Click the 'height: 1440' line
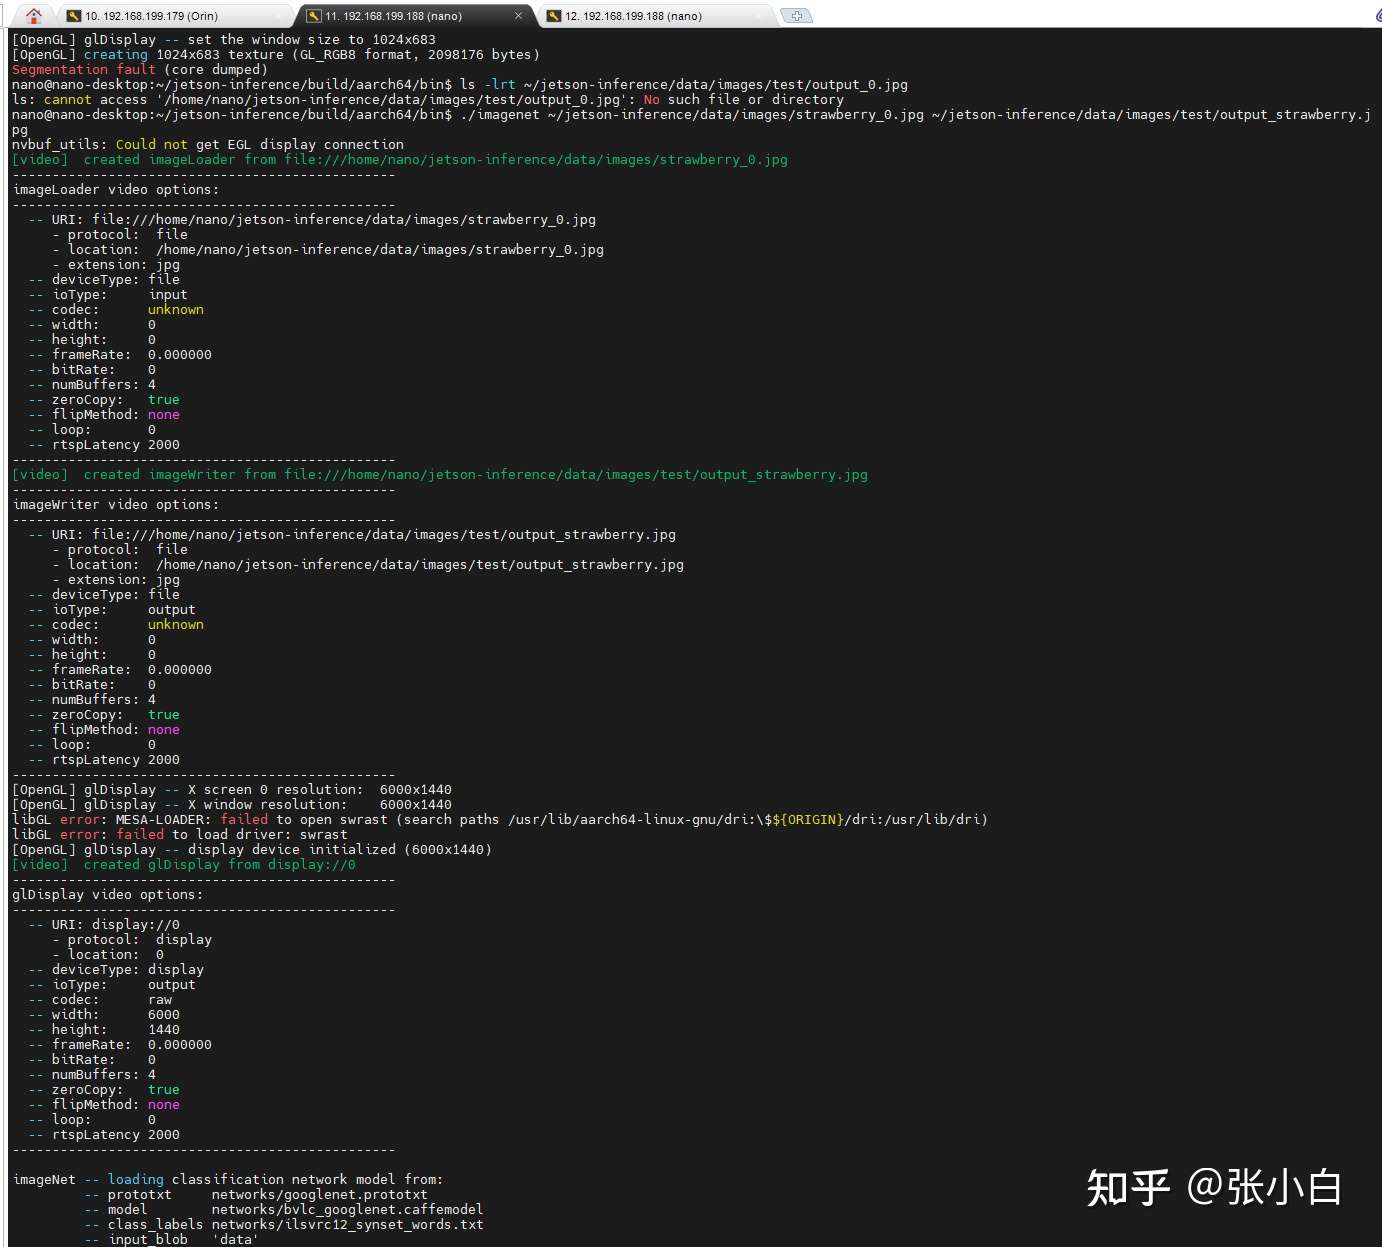The image size is (1382, 1247). click(x=104, y=1029)
